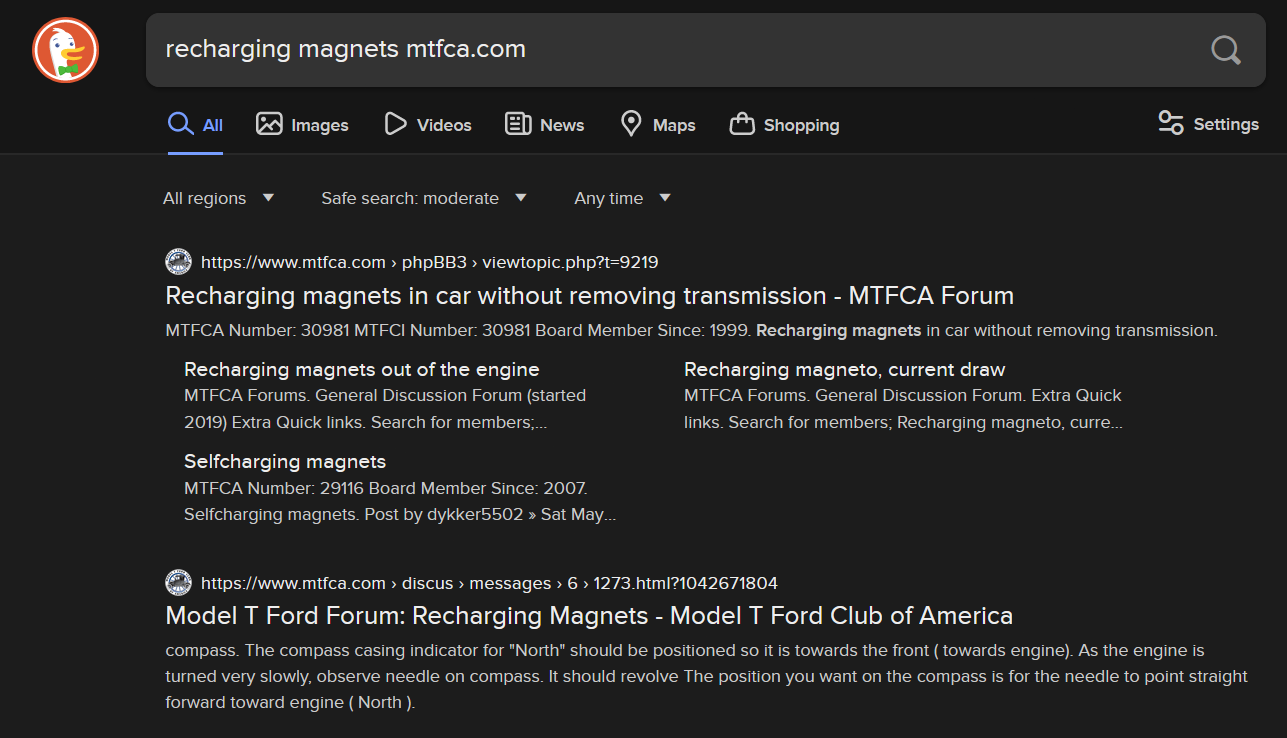Open 'Recharging magneto, current draw' sublink

point(844,369)
